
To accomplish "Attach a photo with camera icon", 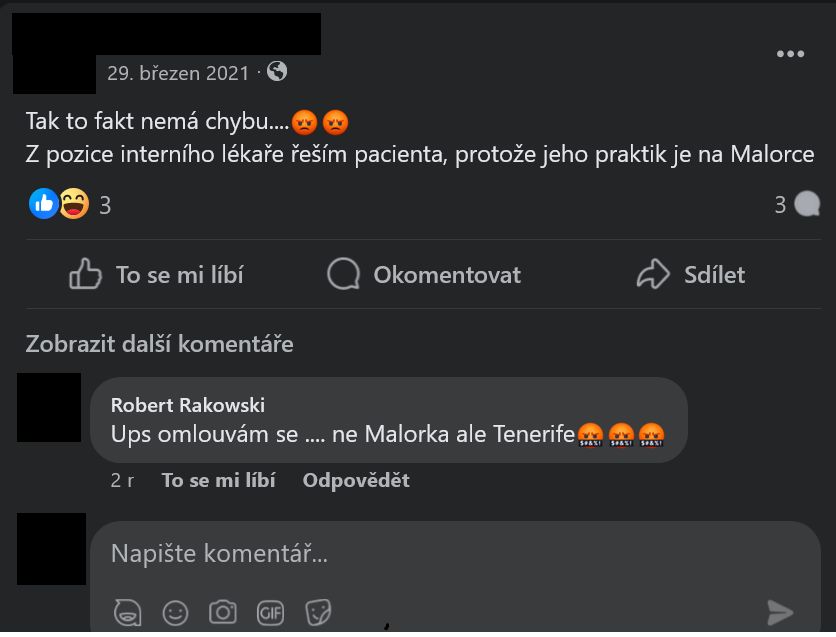I will pos(223,612).
